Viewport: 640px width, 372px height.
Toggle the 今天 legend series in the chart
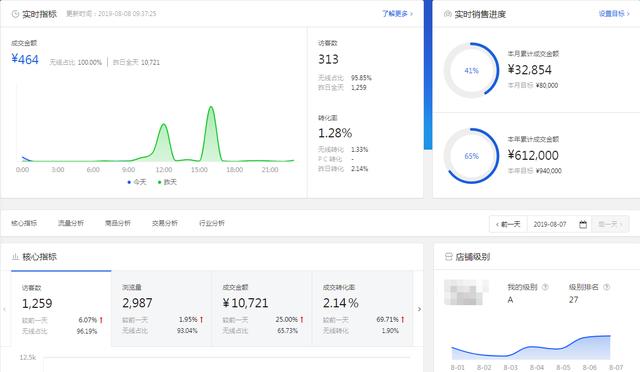coord(137,182)
